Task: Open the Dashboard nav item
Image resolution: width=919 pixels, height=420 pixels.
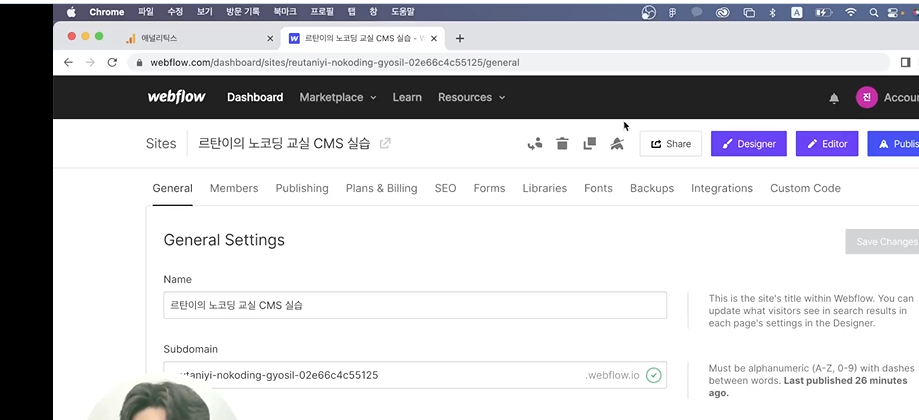Action: point(255,97)
